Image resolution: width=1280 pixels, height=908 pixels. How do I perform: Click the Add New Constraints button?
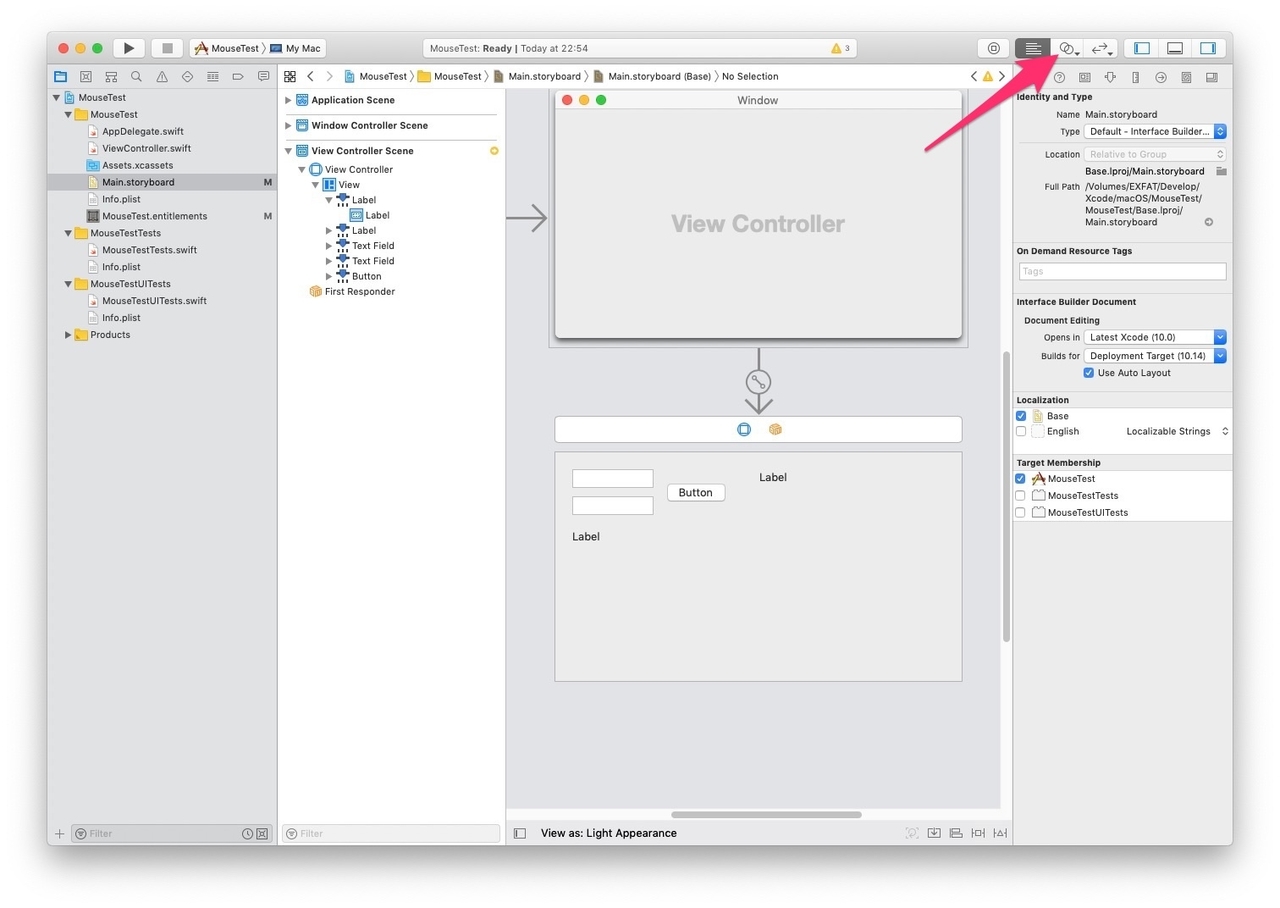(978, 833)
